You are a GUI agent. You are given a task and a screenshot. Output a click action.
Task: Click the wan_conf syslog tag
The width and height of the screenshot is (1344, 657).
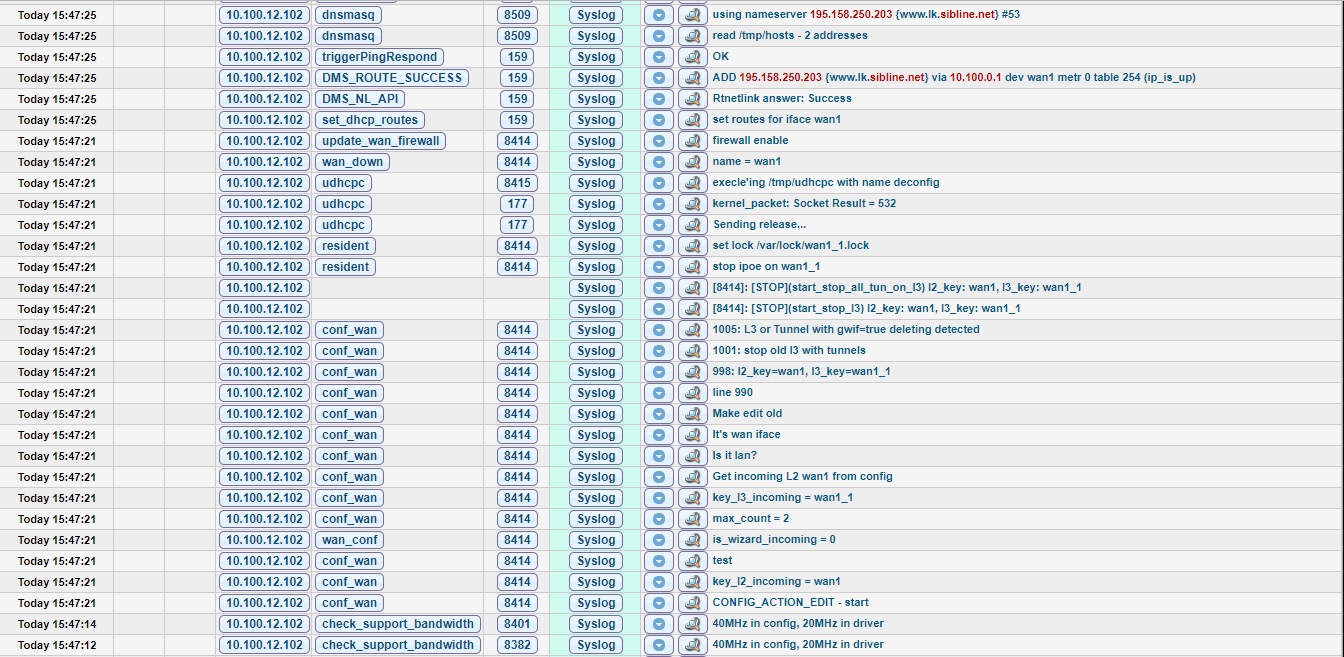coord(349,540)
